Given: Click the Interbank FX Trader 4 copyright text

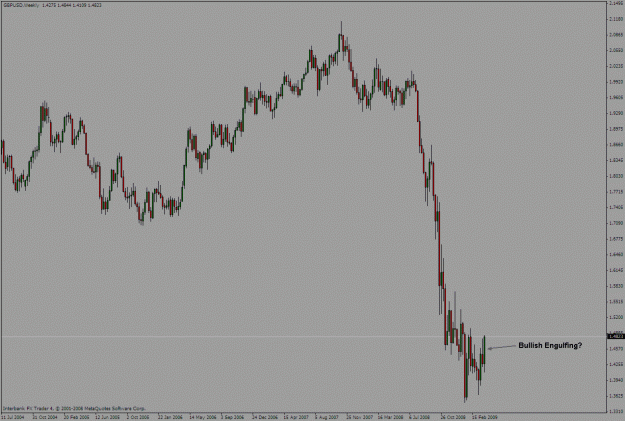Looking at the screenshot, I should click(x=74, y=408).
